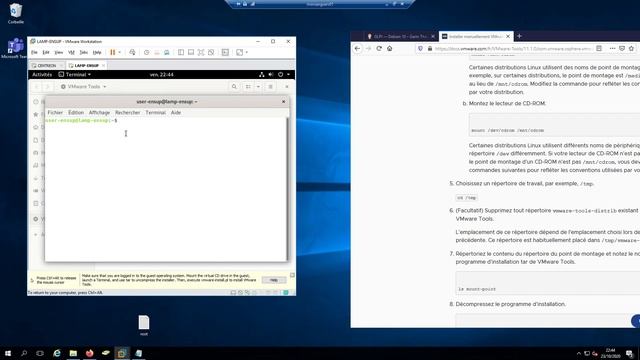Open the view options arrow in file manager

coord(258,87)
